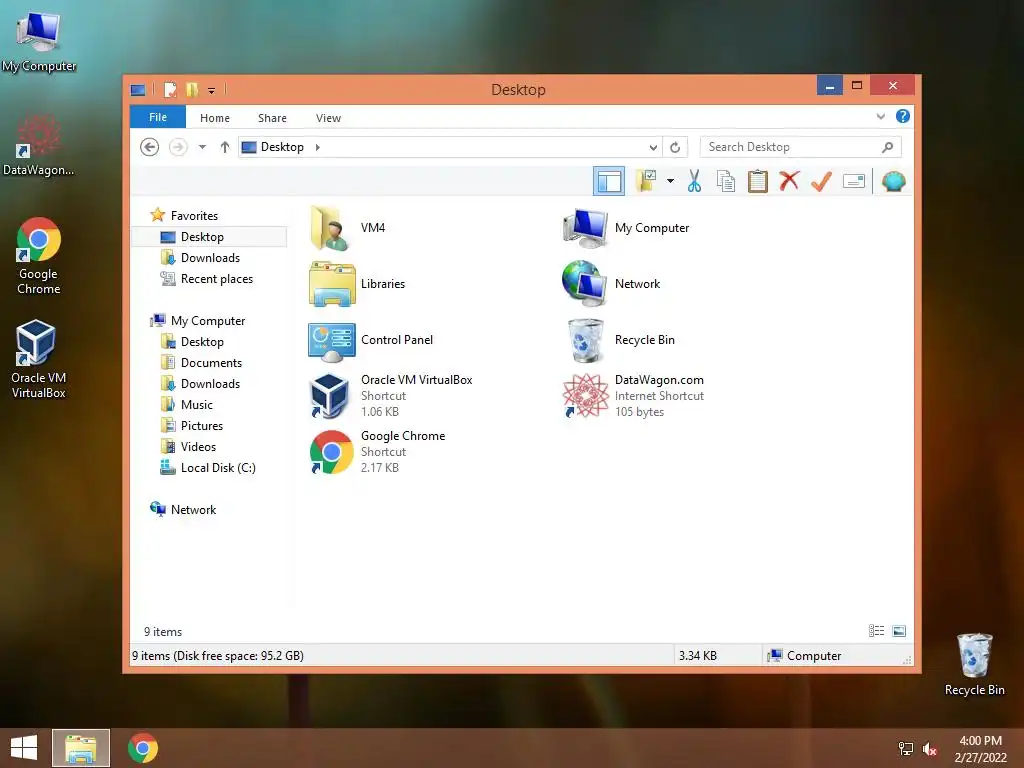Click the Windows Start button

(24, 748)
